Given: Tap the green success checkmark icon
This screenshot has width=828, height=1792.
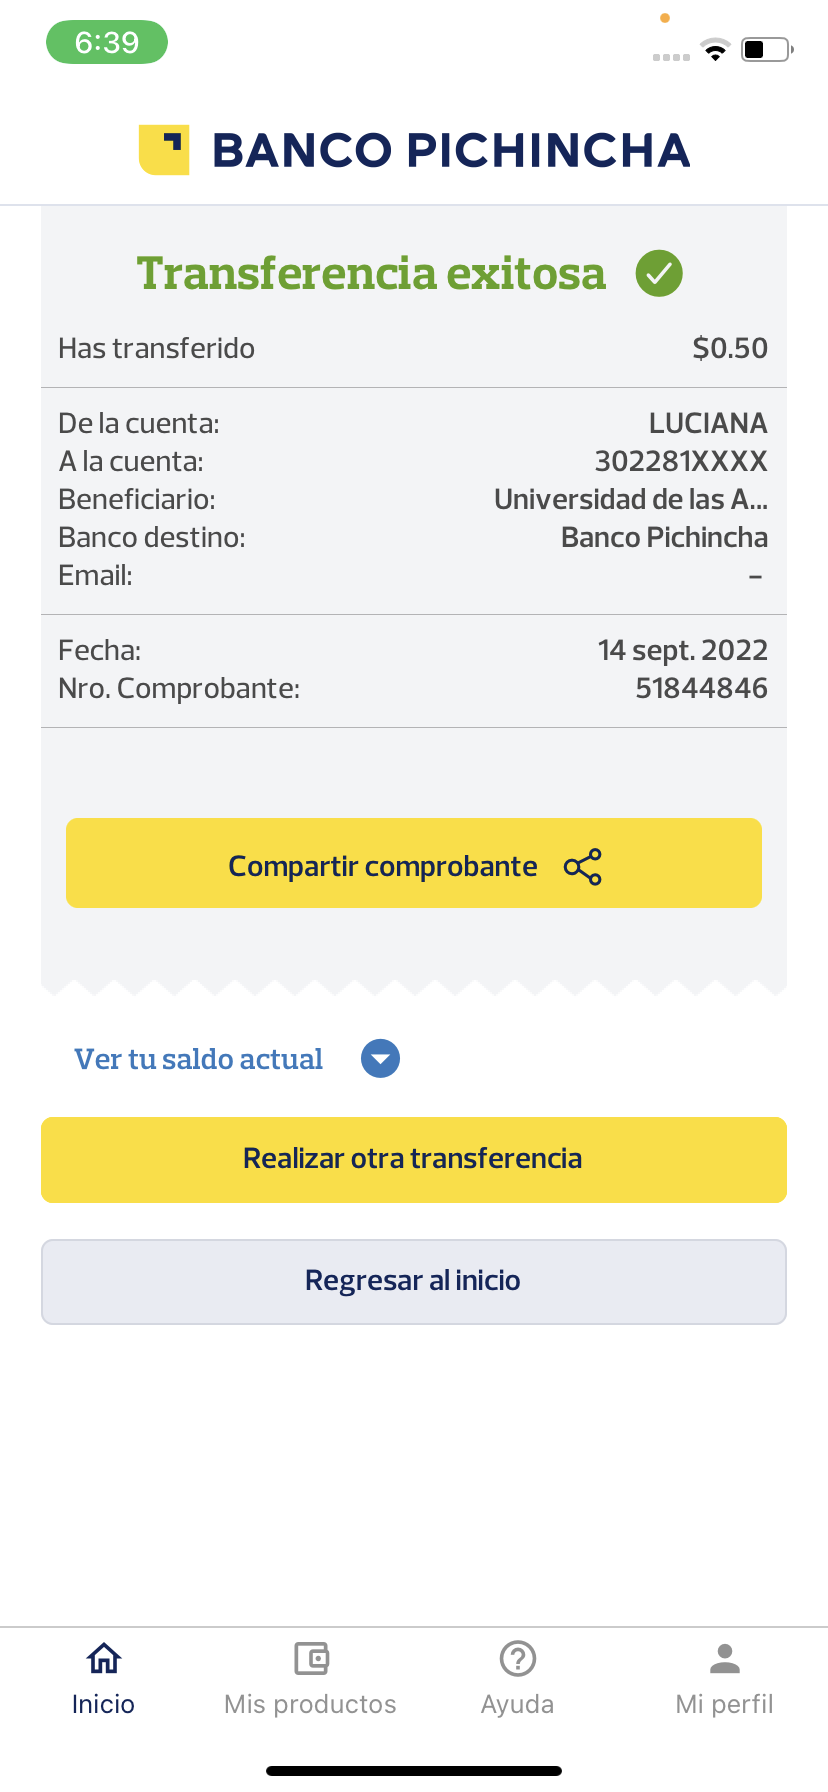Looking at the screenshot, I should [659, 273].
